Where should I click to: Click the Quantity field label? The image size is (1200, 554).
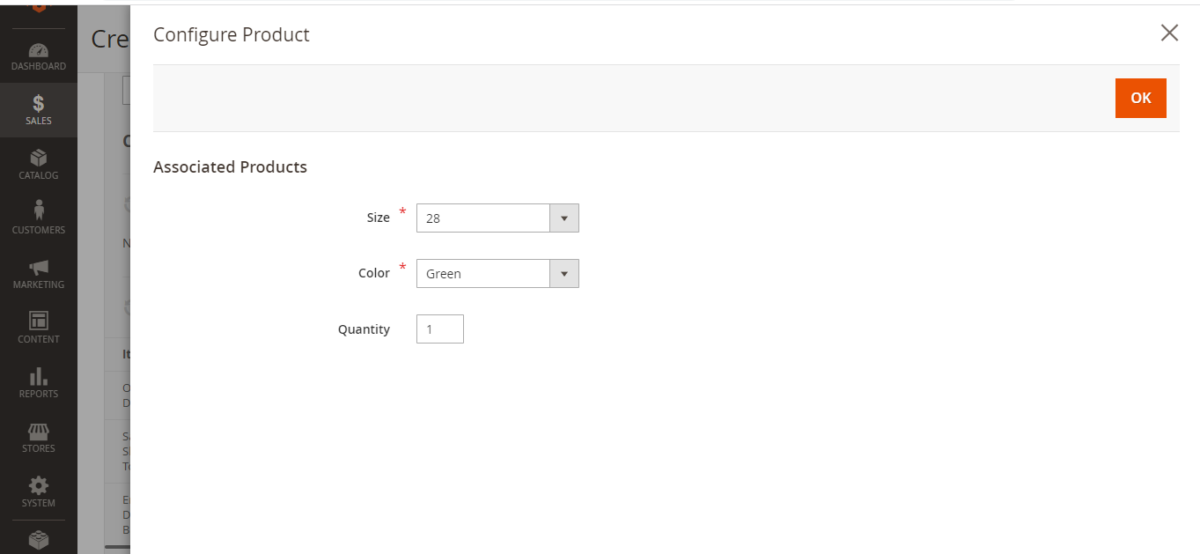point(364,329)
